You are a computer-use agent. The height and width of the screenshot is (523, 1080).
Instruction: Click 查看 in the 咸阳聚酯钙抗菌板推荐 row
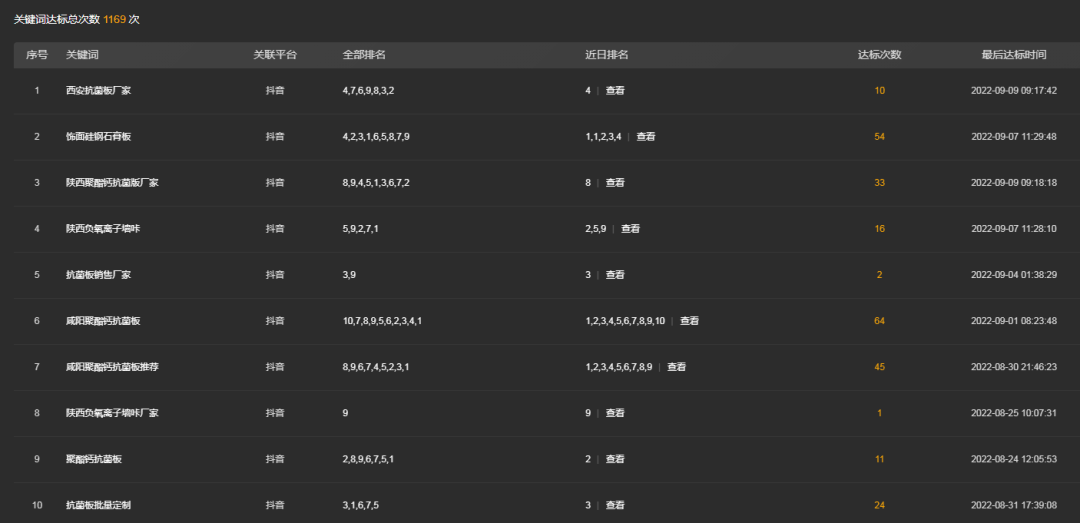pyautogui.click(x=677, y=367)
